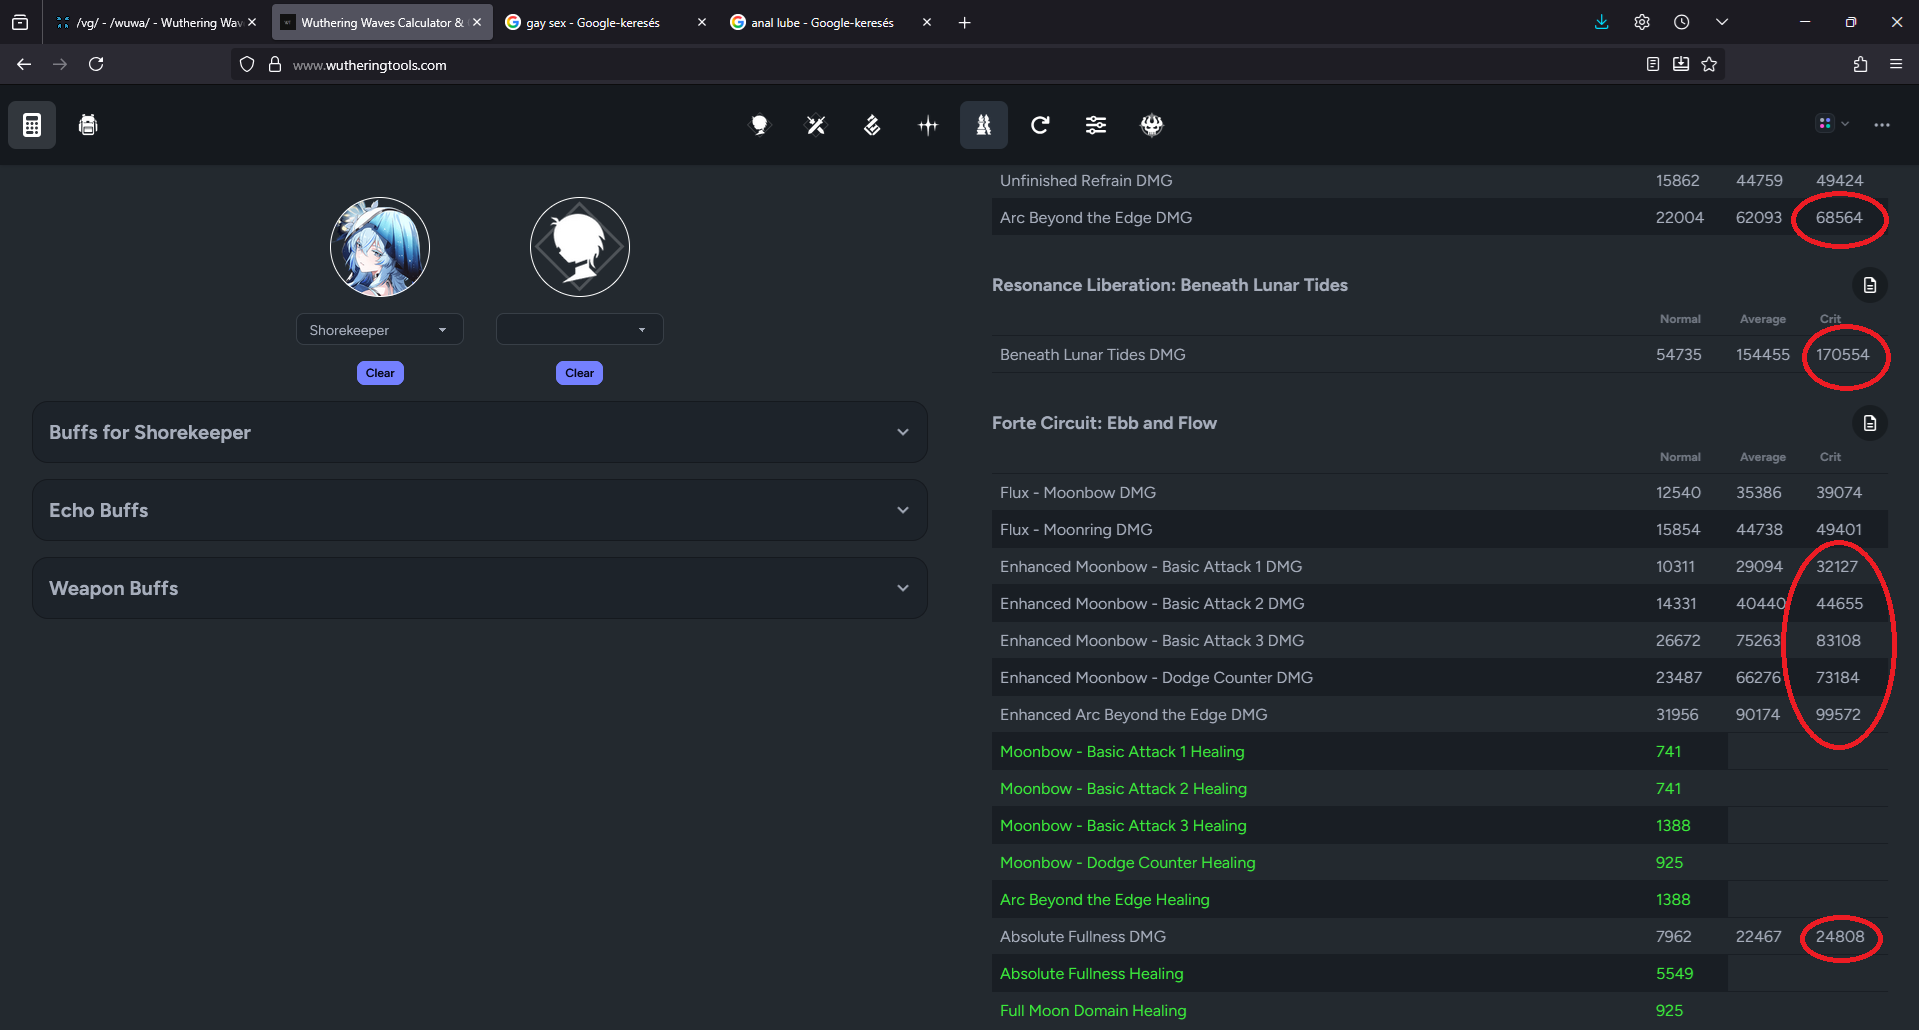Click the browser back arrow
Viewport: 1919px width, 1030px height.
(x=24, y=64)
